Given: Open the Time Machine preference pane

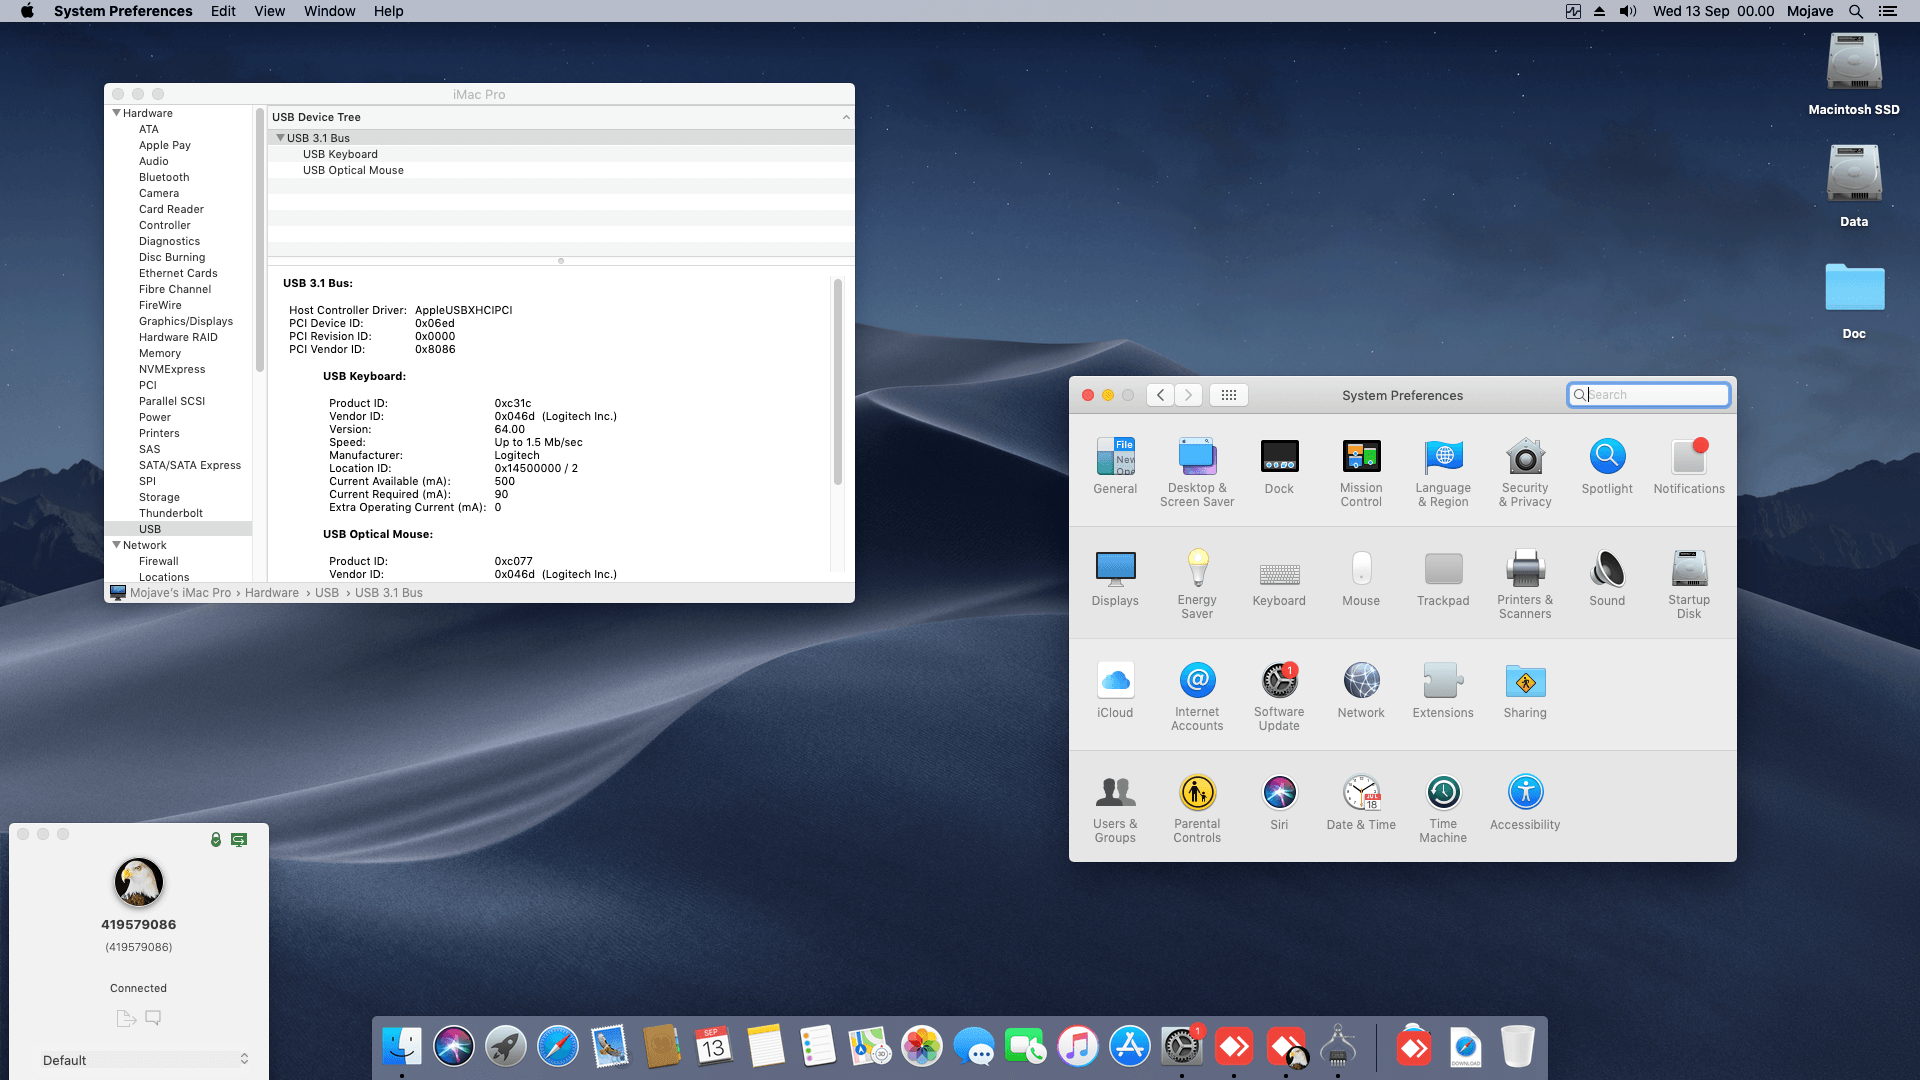Looking at the screenshot, I should 1443,808.
